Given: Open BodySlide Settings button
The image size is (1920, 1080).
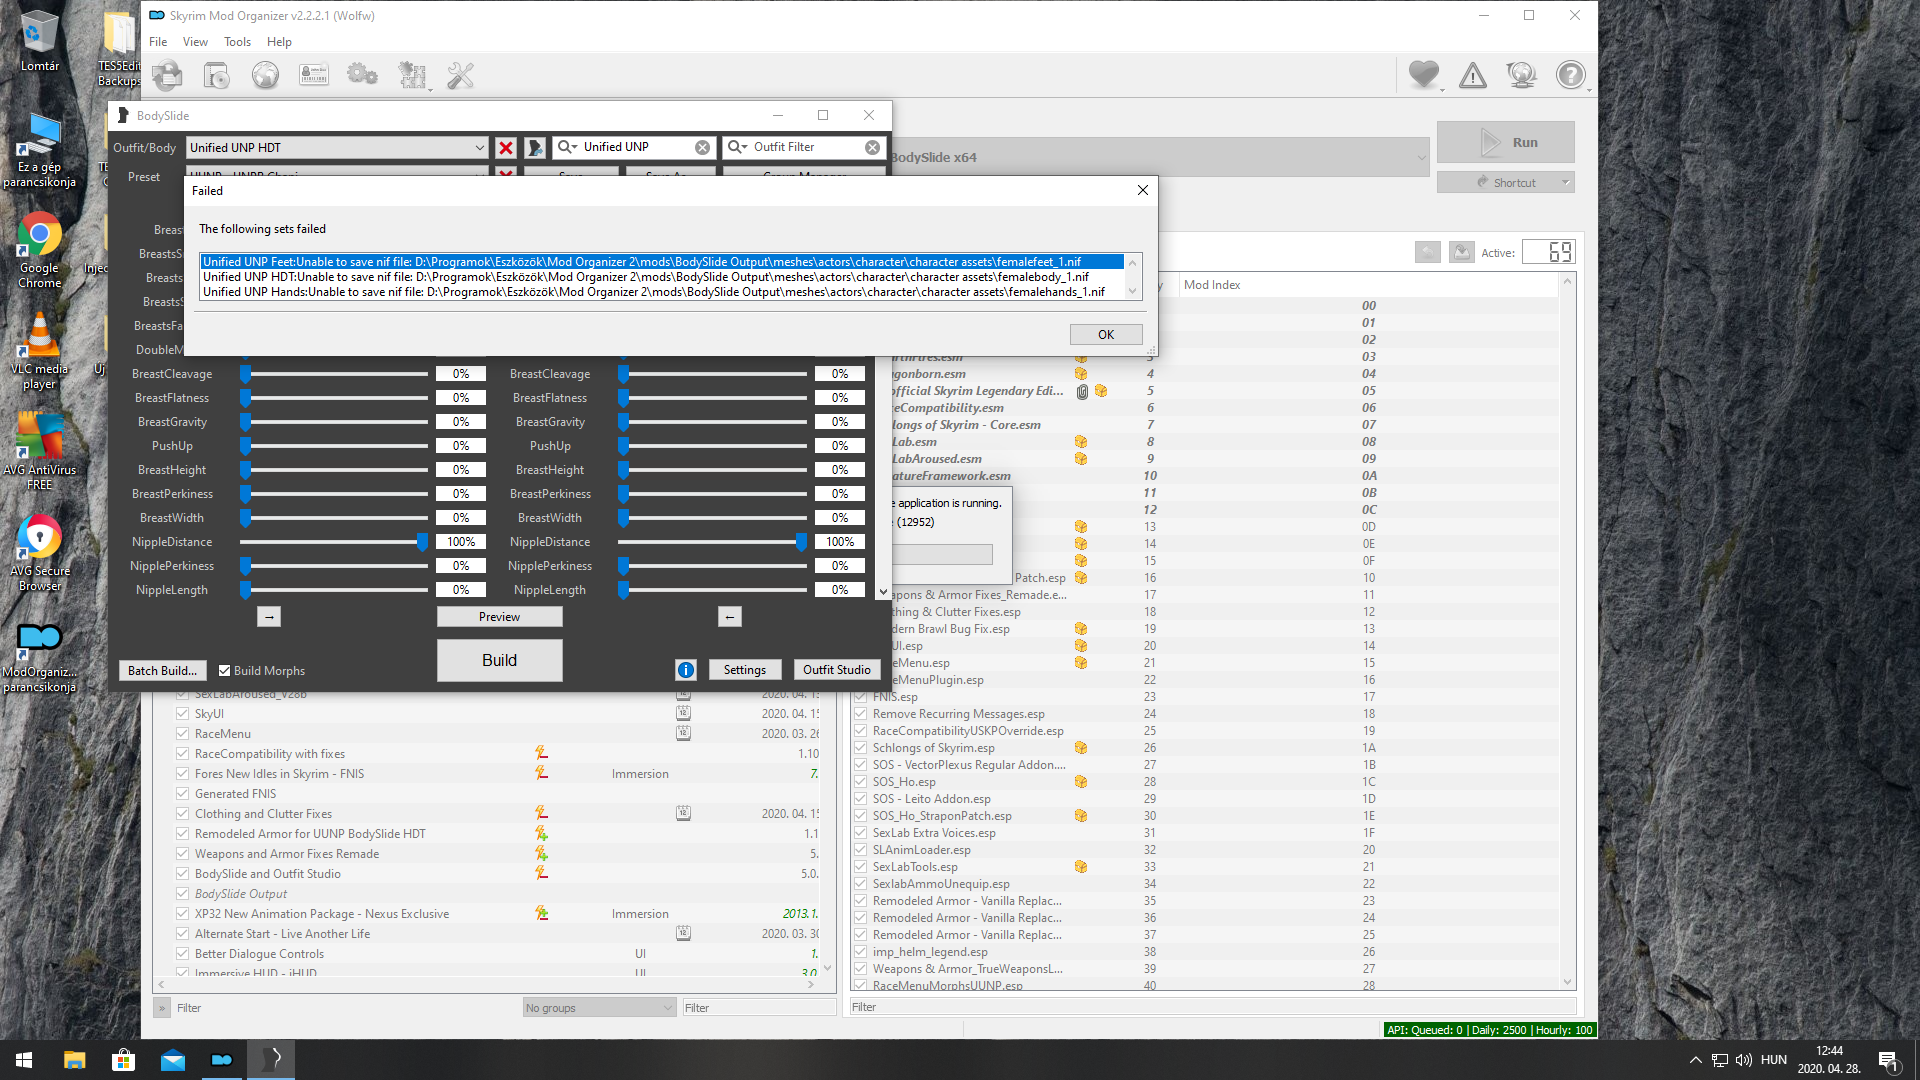Looking at the screenshot, I should [744, 670].
